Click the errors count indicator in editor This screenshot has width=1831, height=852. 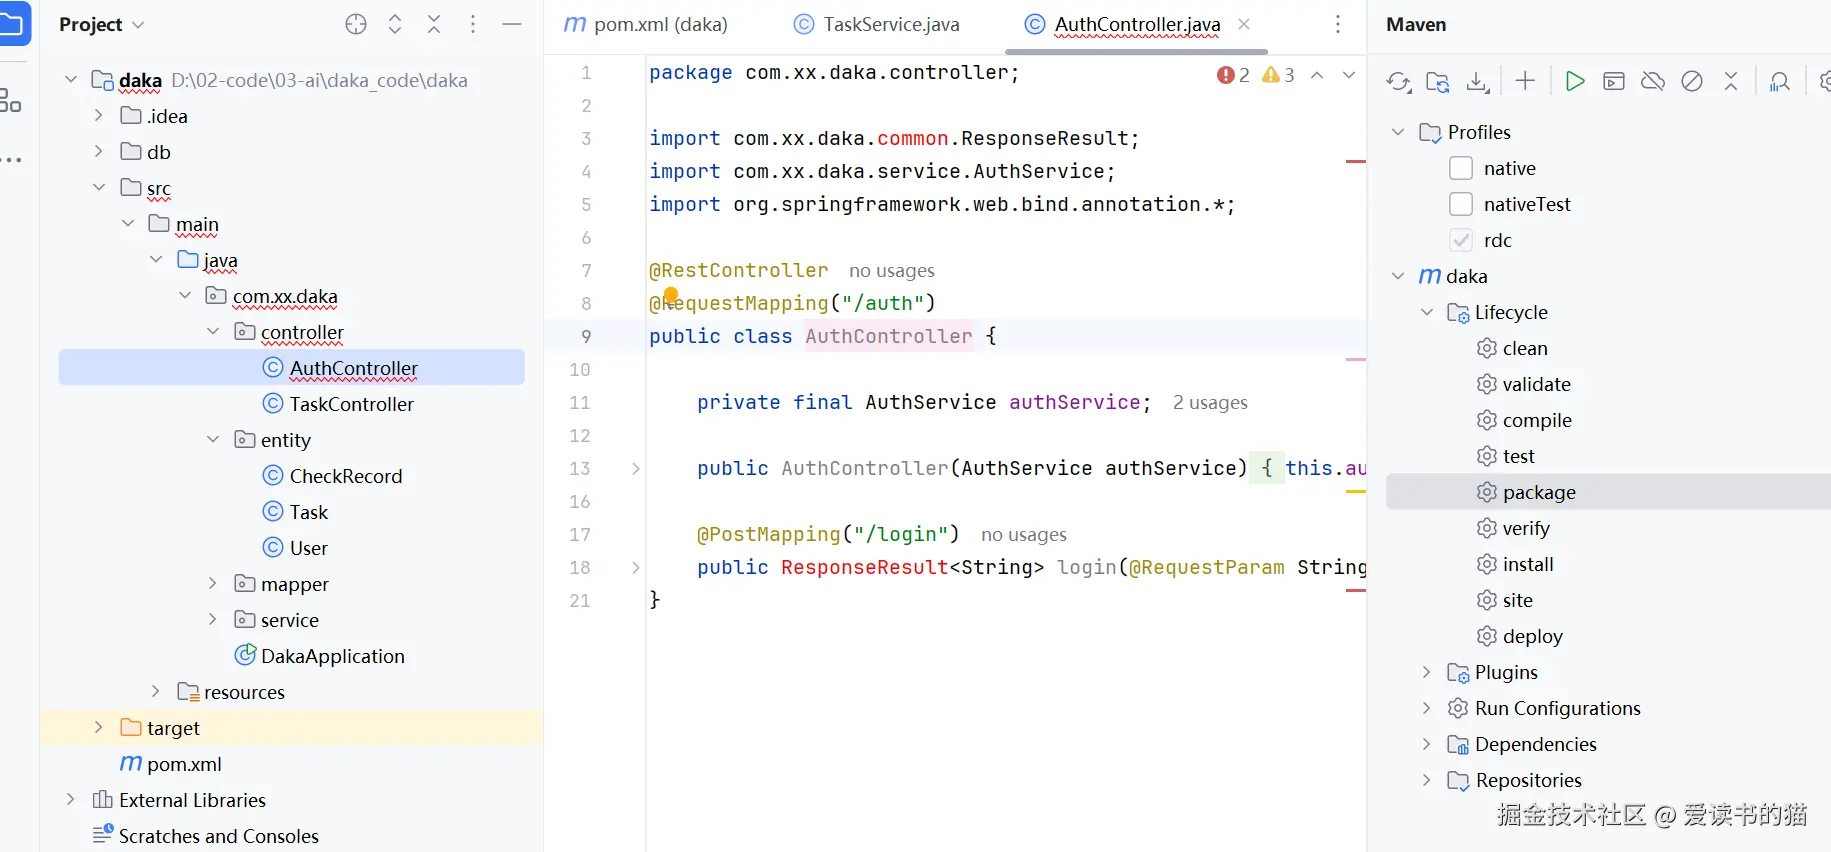1233,75
